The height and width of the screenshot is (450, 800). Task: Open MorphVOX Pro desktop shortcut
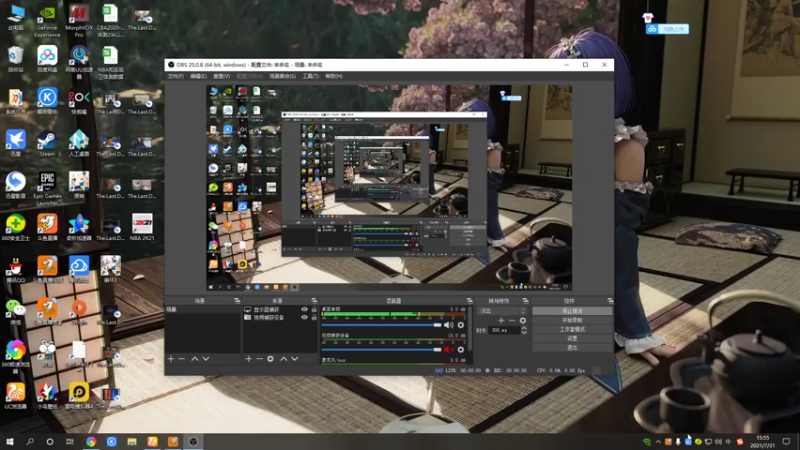tap(79, 21)
